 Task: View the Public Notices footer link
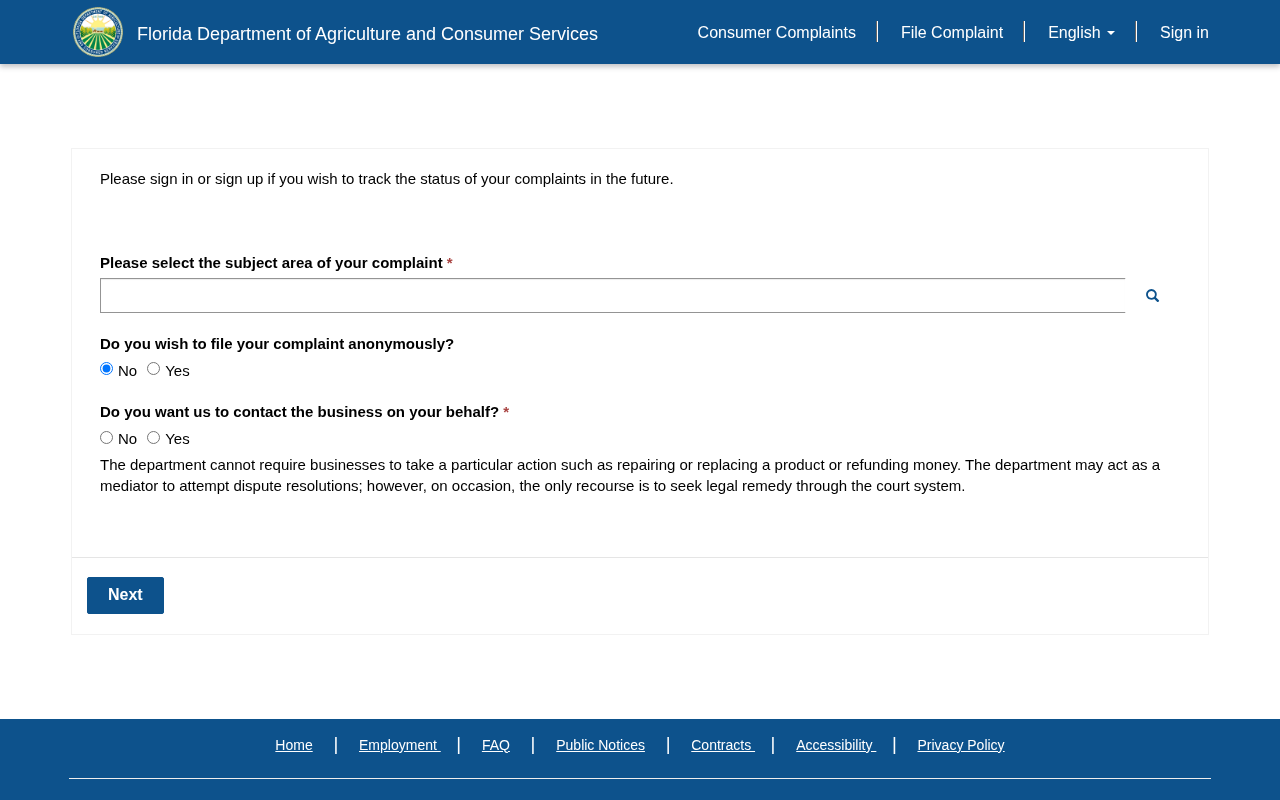[x=600, y=745]
